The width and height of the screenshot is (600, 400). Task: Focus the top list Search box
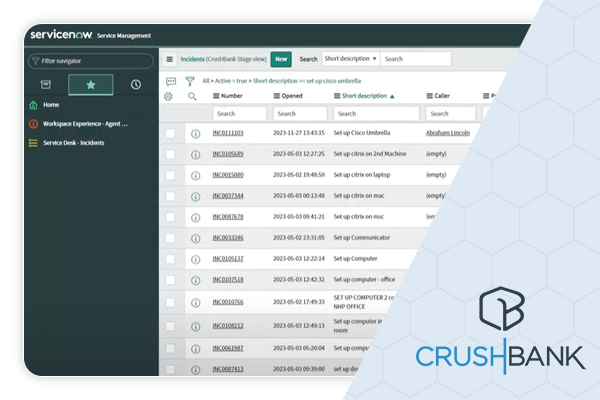(x=416, y=59)
